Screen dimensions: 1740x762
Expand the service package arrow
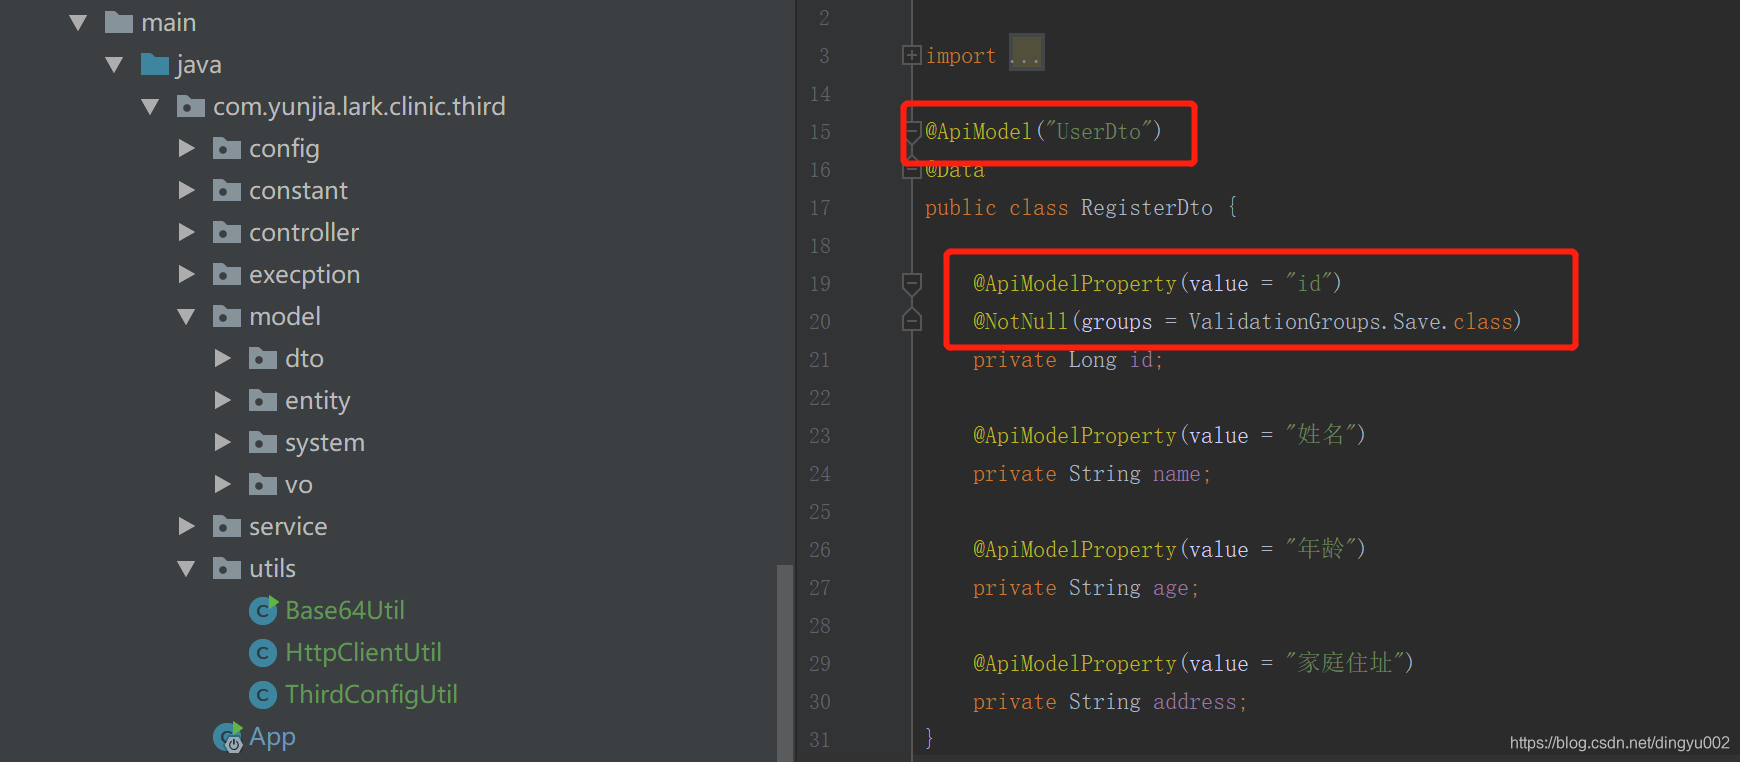click(x=186, y=526)
